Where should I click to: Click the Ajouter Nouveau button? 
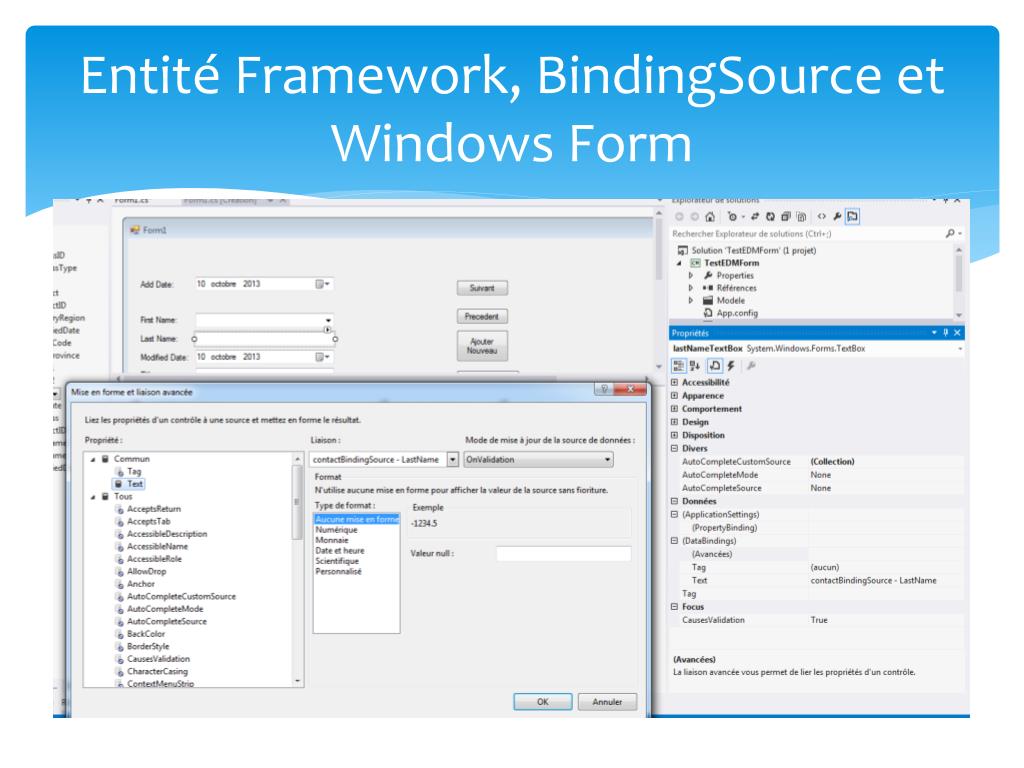click(x=482, y=346)
